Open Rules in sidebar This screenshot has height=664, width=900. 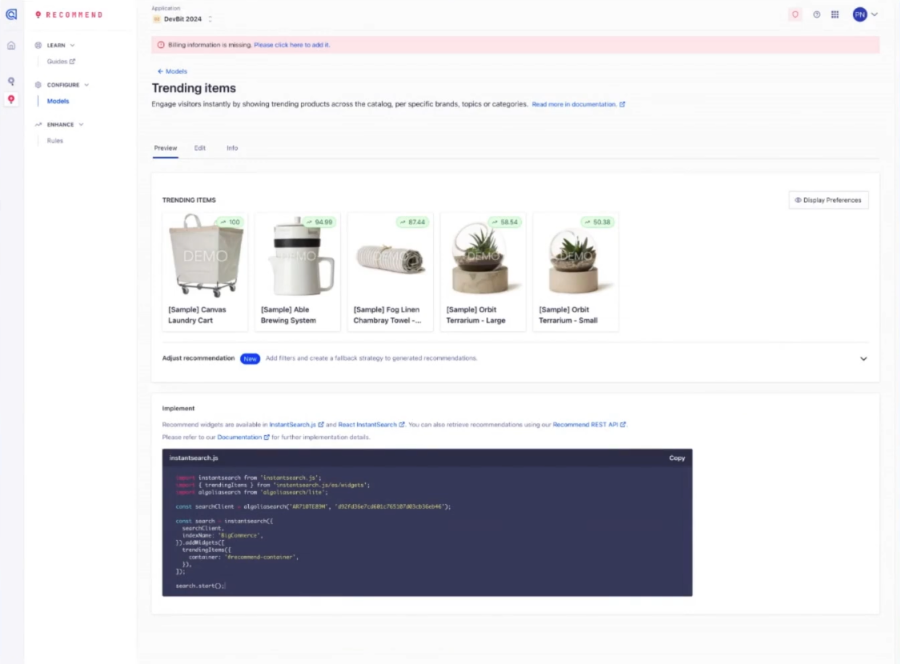coord(55,141)
